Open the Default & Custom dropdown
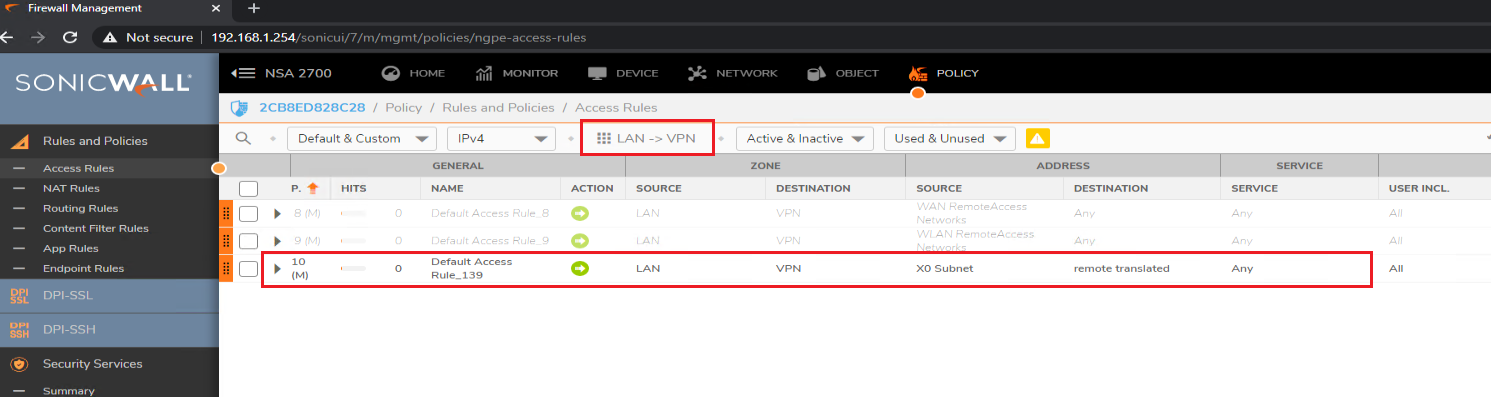The width and height of the screenshot is (1495, 402). 361,138
